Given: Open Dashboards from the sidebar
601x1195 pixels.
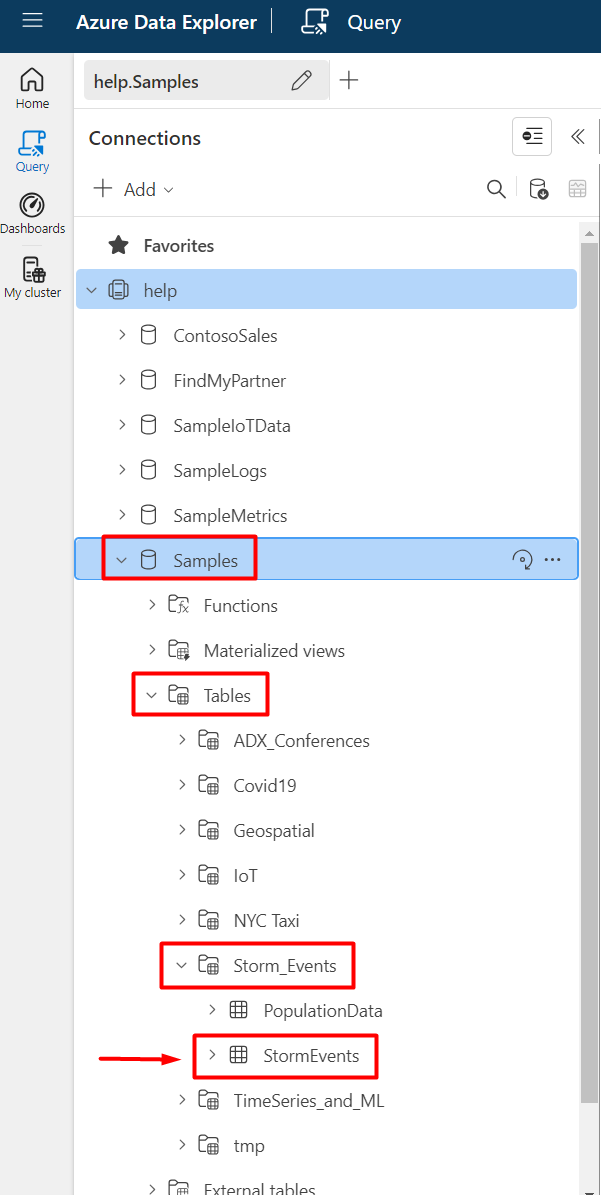Looking at the screenshot, I should [32, 214].
